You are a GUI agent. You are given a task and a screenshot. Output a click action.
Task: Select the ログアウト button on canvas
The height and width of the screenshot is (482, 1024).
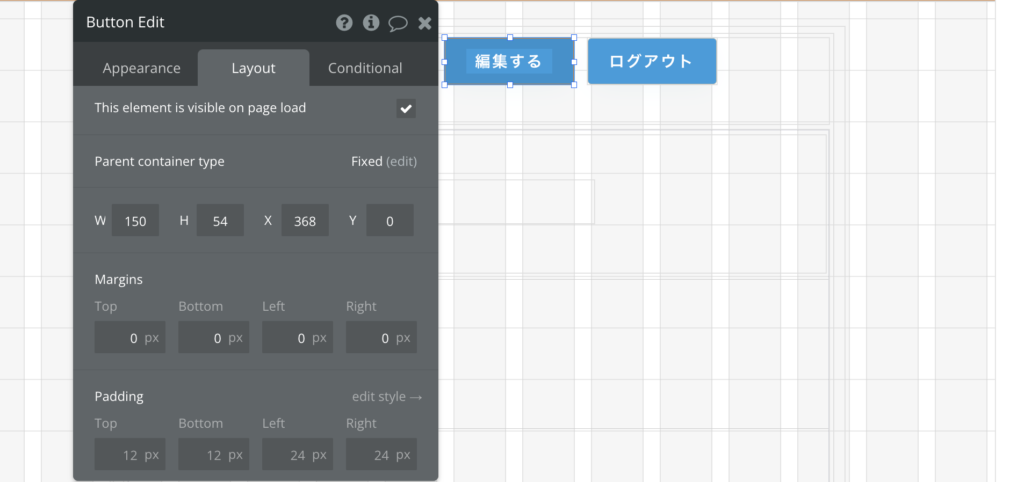point(651,61)
